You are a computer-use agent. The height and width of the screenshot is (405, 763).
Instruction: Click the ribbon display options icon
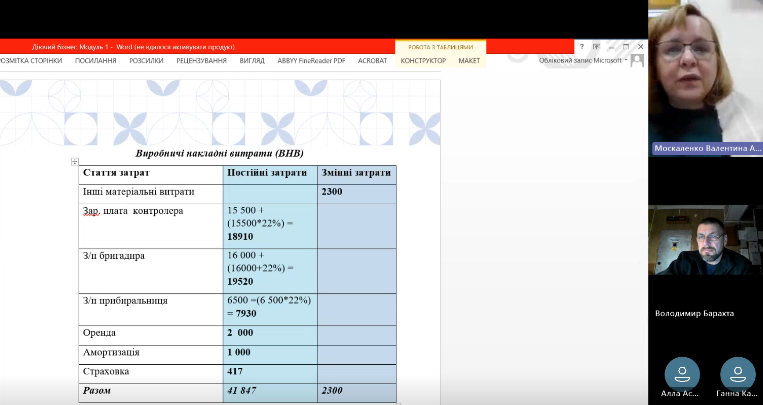[598, 46]
